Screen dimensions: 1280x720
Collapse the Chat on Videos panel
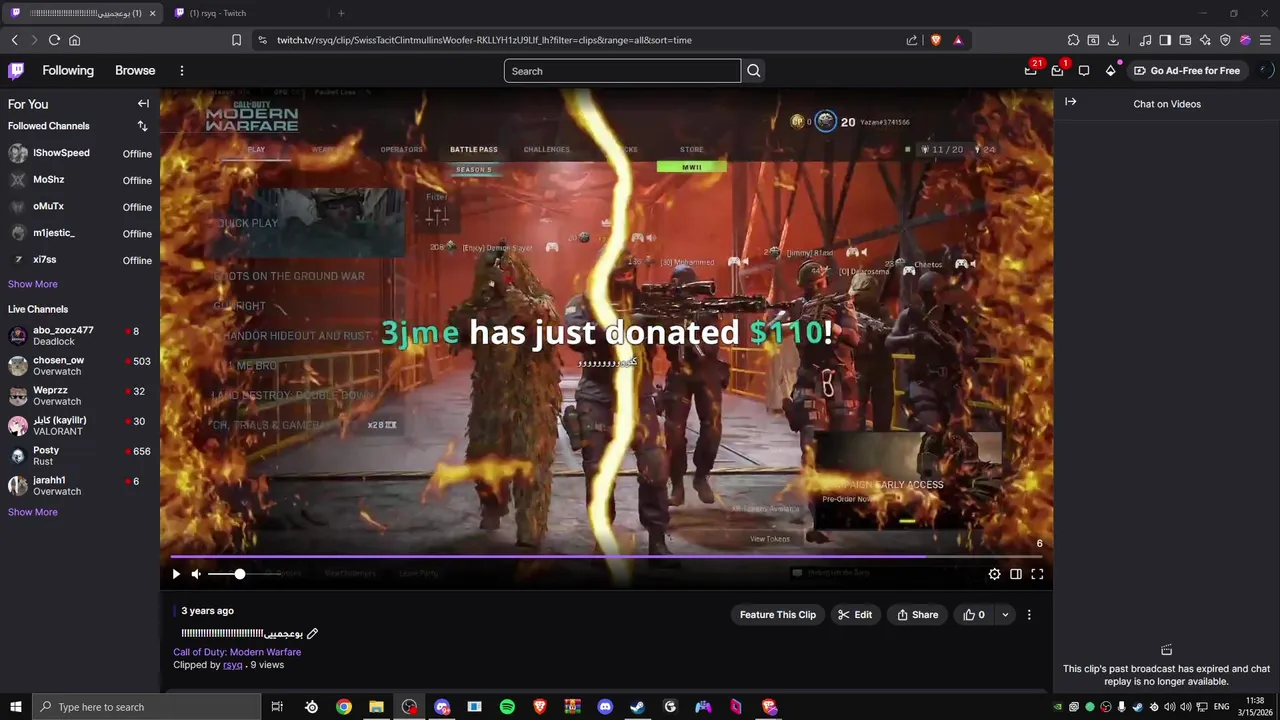pyautogui.click(x=1070, y=102)
